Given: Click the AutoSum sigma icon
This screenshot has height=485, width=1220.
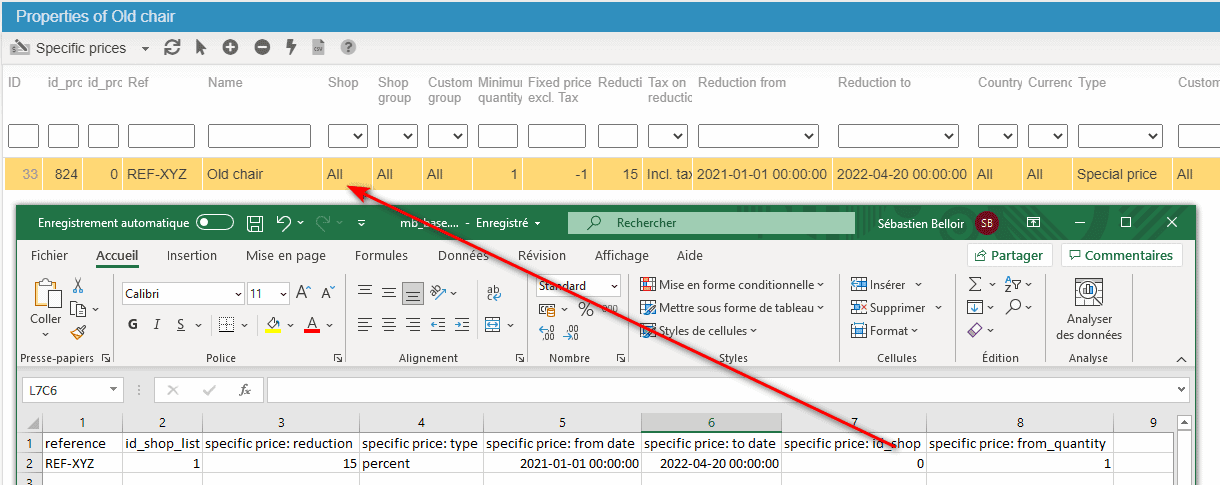Looking at the screenshot, I should click(975, 285).
